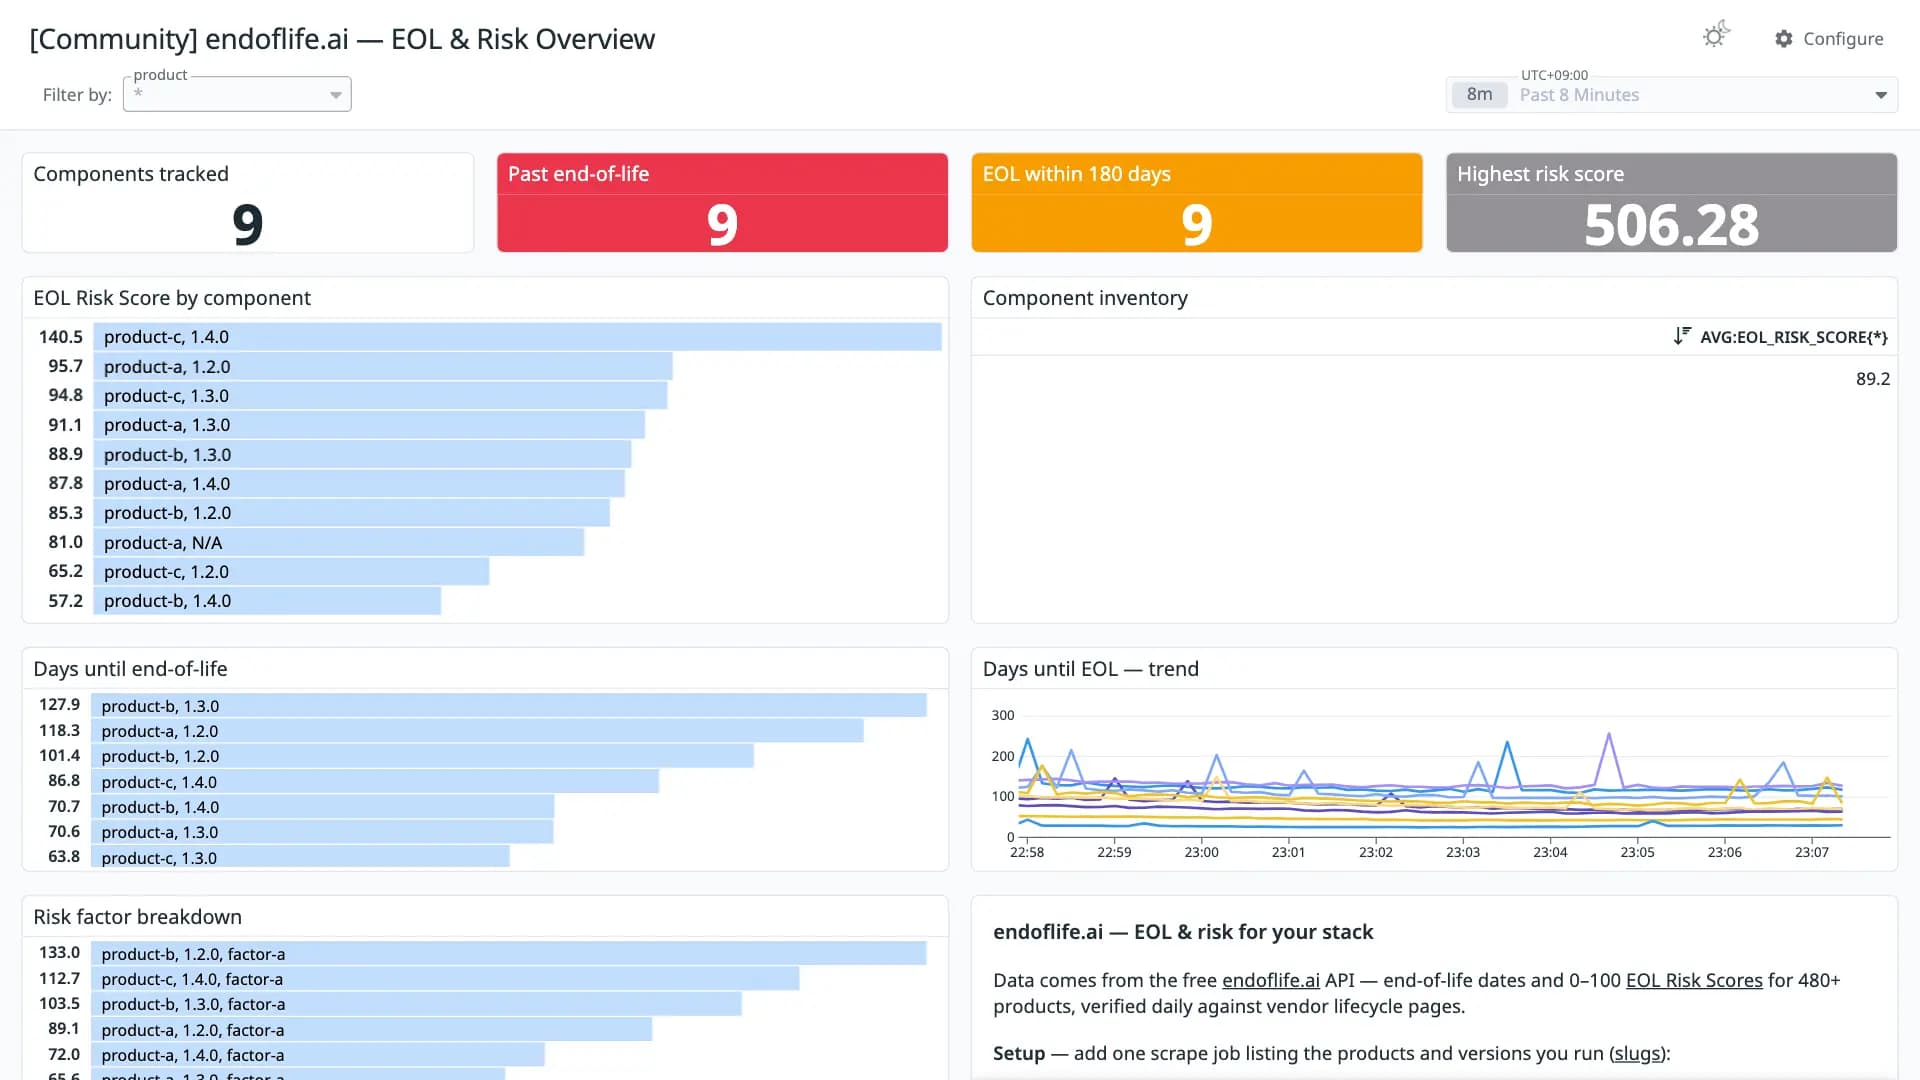Click the Configure gear icon
Image resolution: width=1920 pixels, height=1080 pixels.
click(x=1784, y=39)
